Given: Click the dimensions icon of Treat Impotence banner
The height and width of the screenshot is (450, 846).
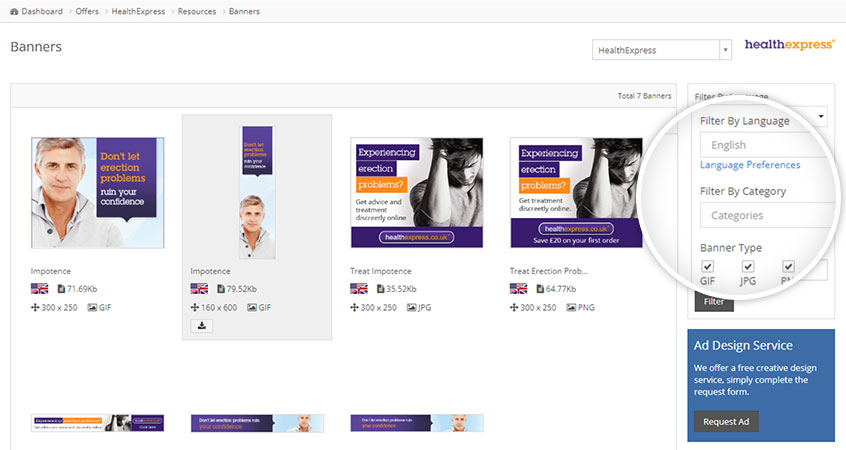Looking at the screenshot, I should [x=354, y=307].
